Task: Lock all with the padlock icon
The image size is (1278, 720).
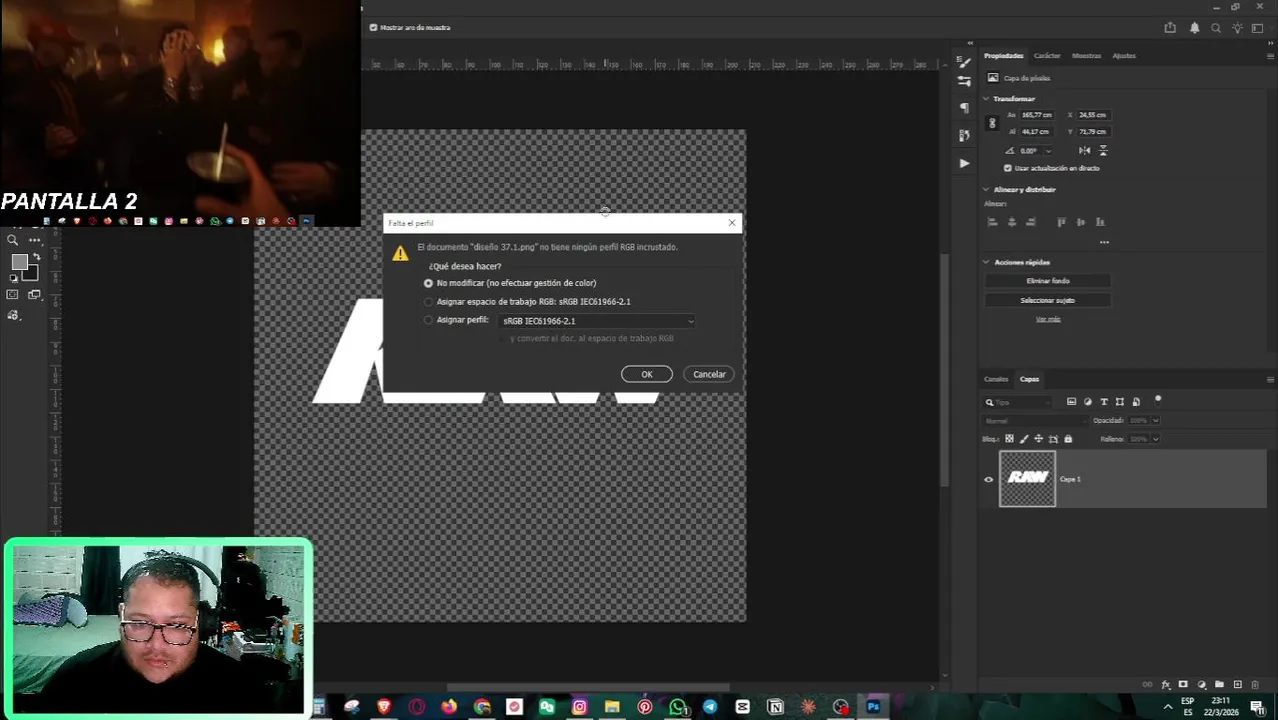Action: coord(1068,439)
